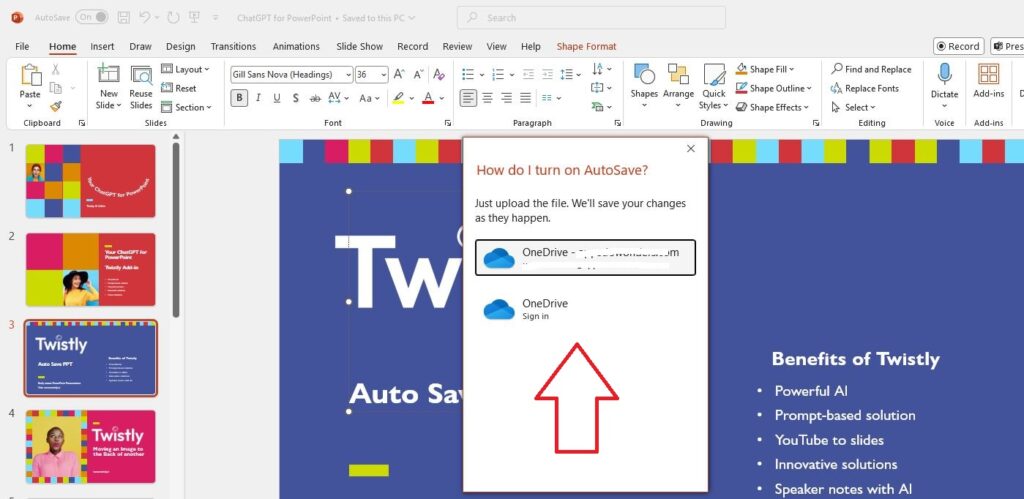The image size is (1024, 499).
Task: Click the Bullets list icon
Action: click(x=468, y=74)
